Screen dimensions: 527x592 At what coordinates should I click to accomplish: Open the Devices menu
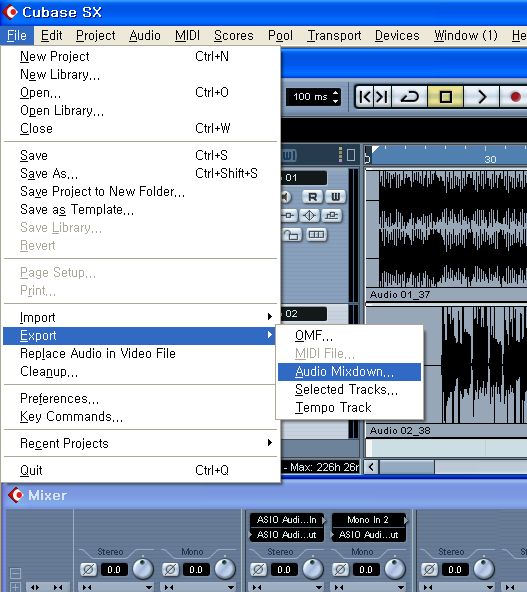tap(397, 35)
